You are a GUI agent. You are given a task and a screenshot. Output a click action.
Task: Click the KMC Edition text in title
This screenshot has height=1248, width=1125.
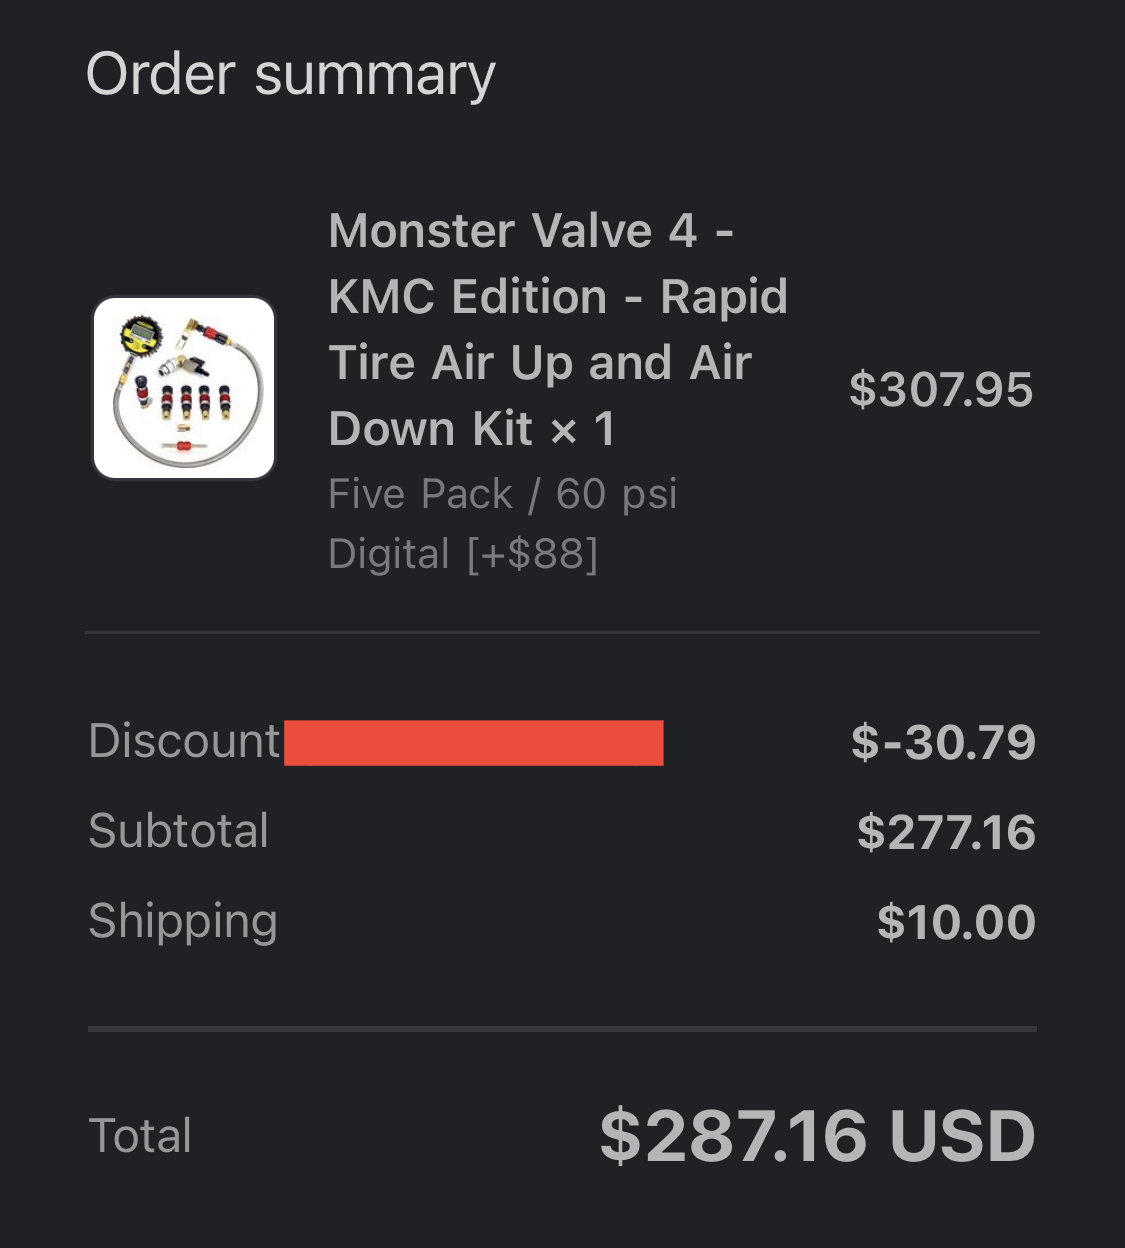pos(468,297)
